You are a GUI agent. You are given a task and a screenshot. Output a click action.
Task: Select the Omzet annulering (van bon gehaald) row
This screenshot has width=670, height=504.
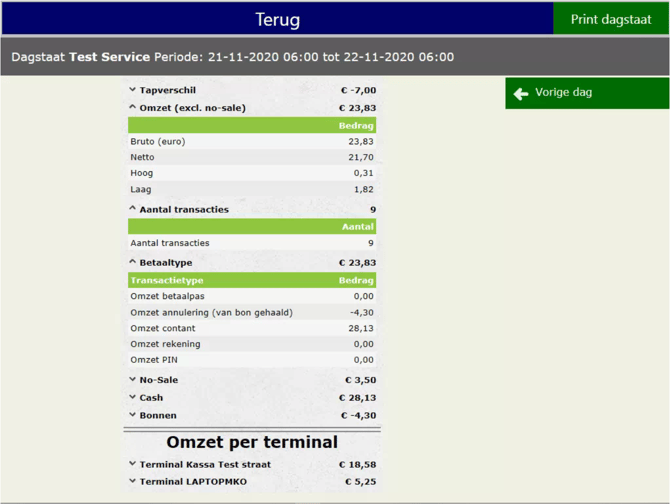coord(252,313)
